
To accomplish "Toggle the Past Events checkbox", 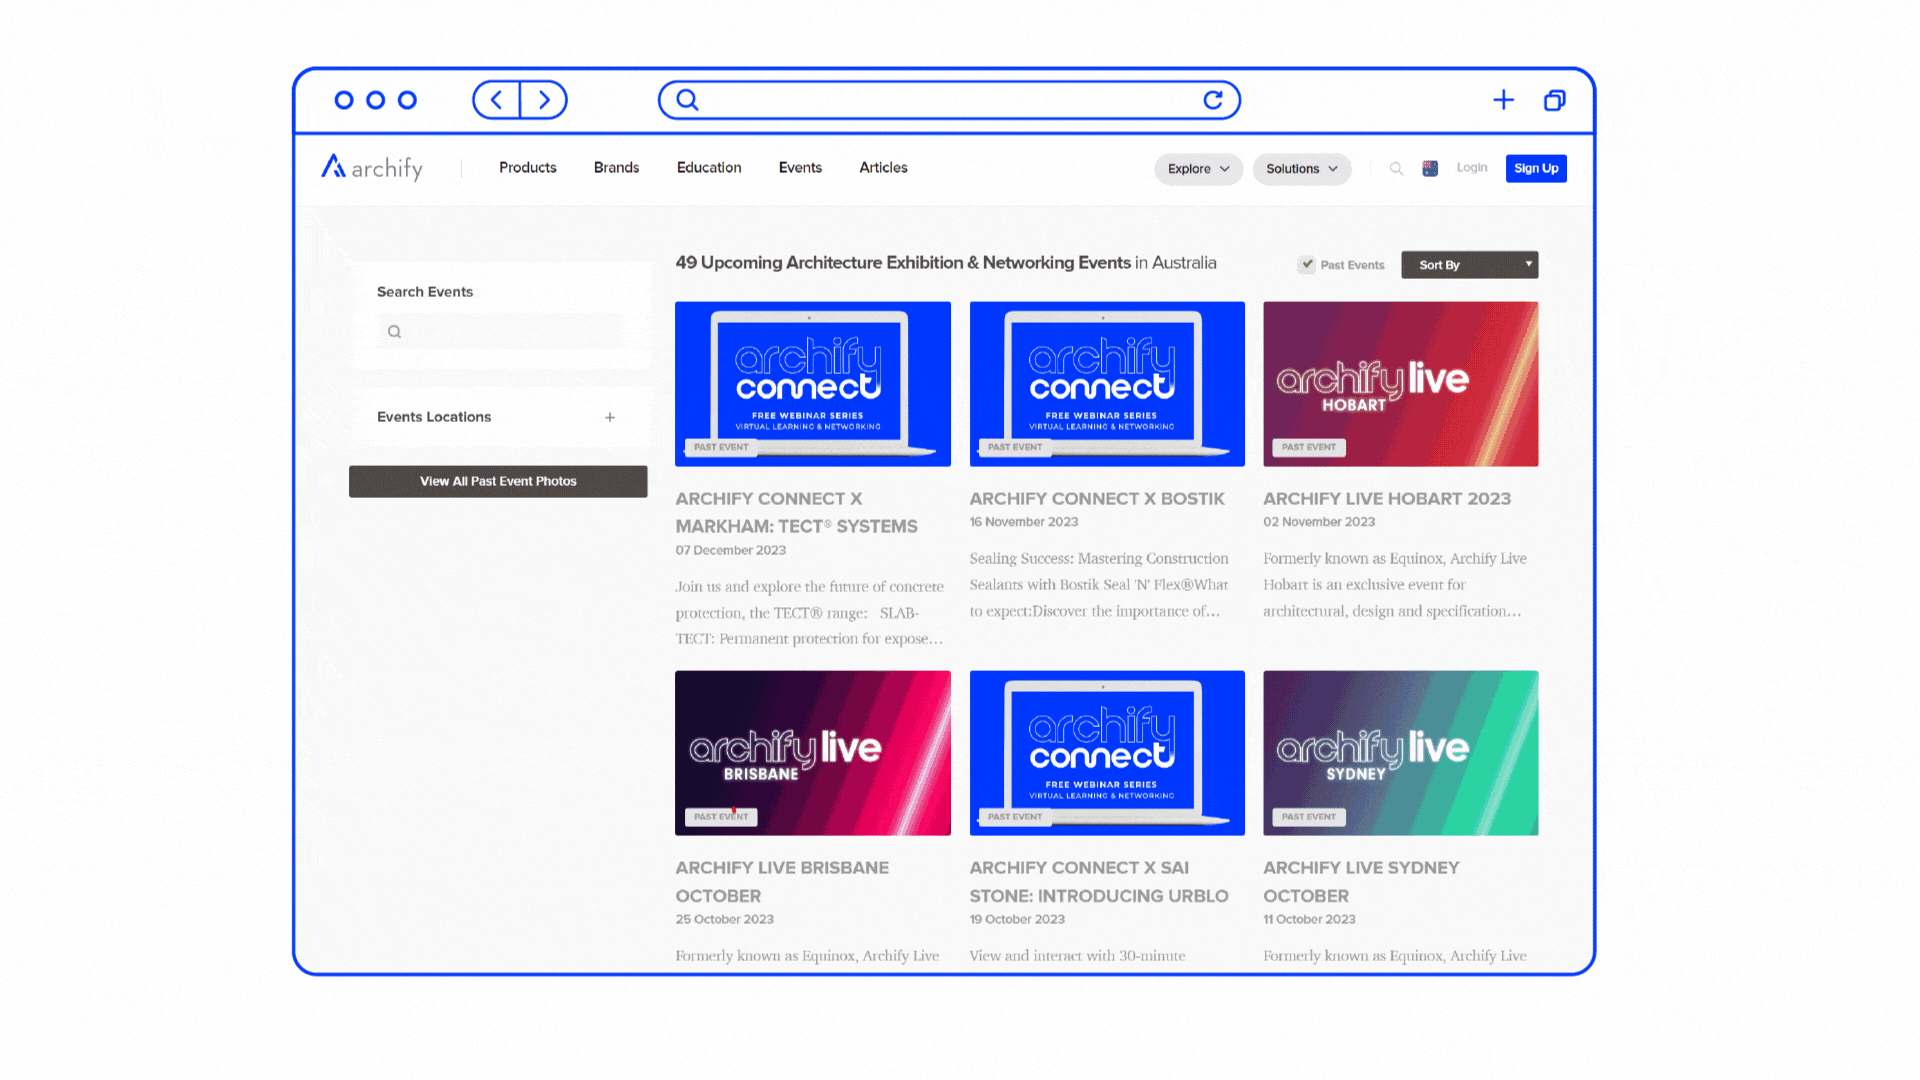I will point(1307,264).
